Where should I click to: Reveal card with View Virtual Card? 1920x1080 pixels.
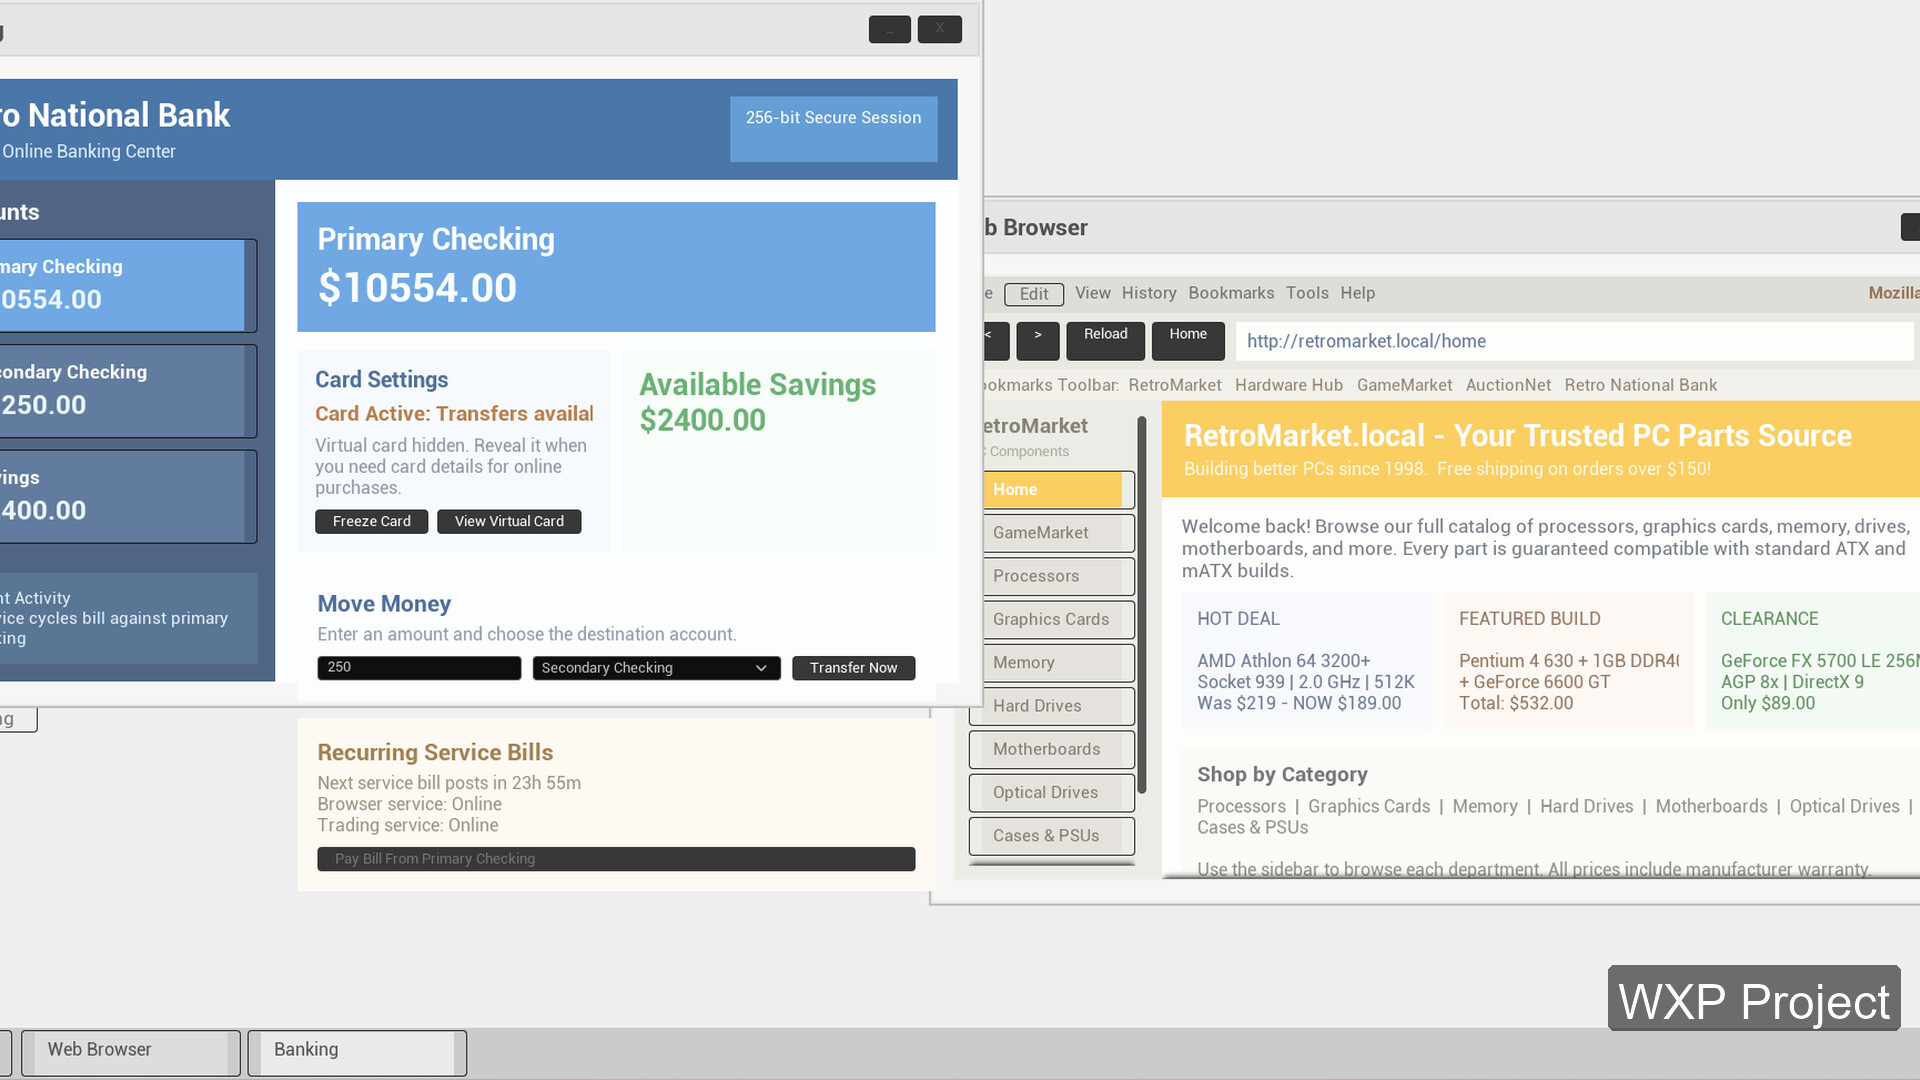click(x=509, y=521)
